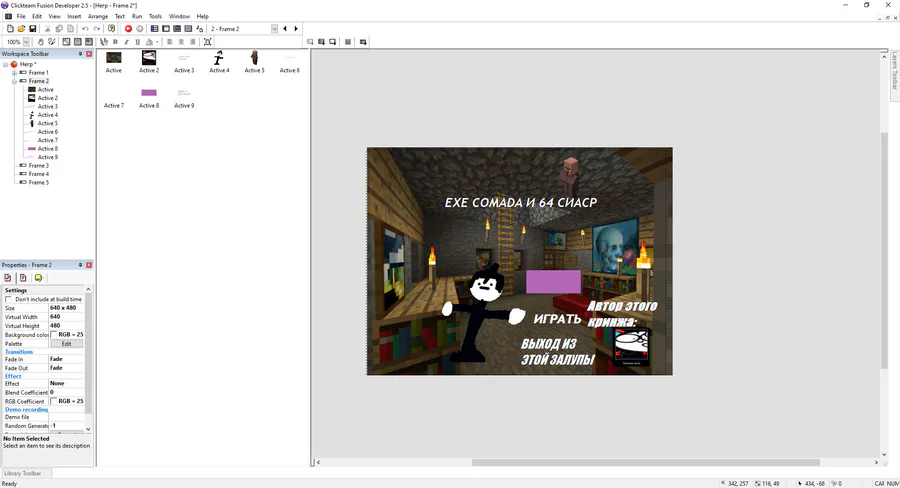Click RGB Coefficient color swatch
Image resolution: width=900 pixels, height=488 pixels.
click(x=54, y=401)
